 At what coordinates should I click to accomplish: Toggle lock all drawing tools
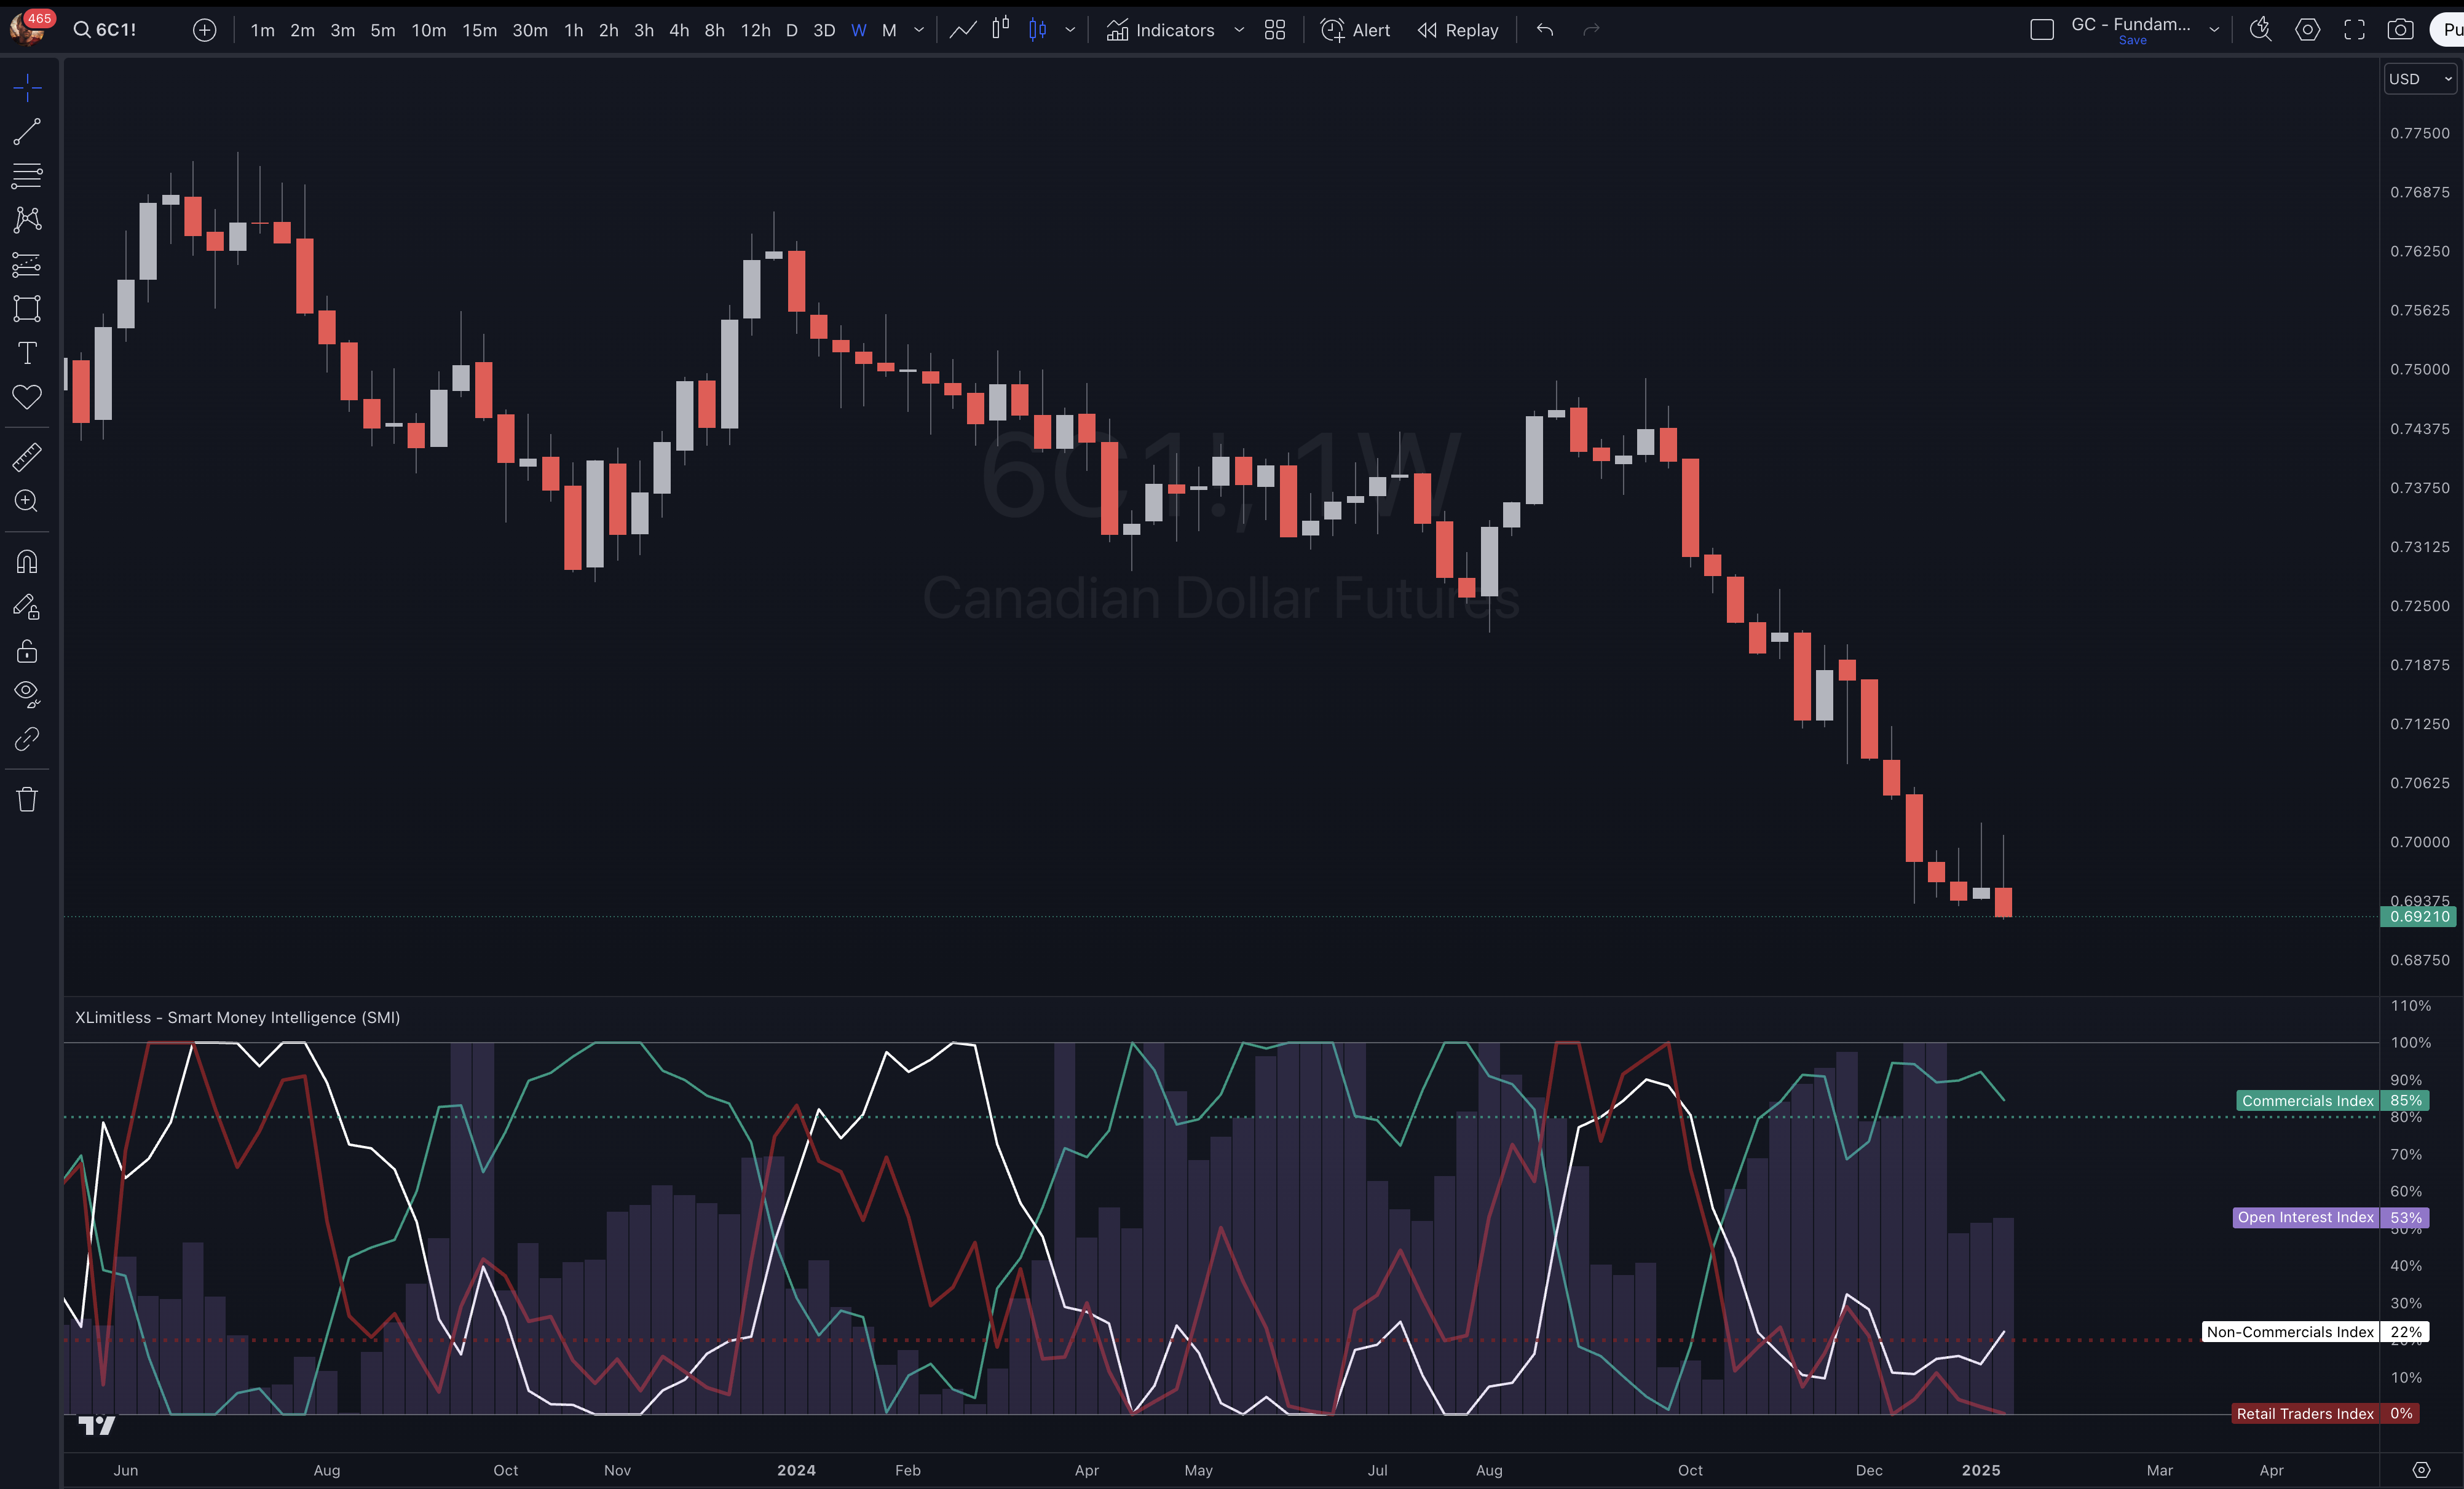[27, 651]
